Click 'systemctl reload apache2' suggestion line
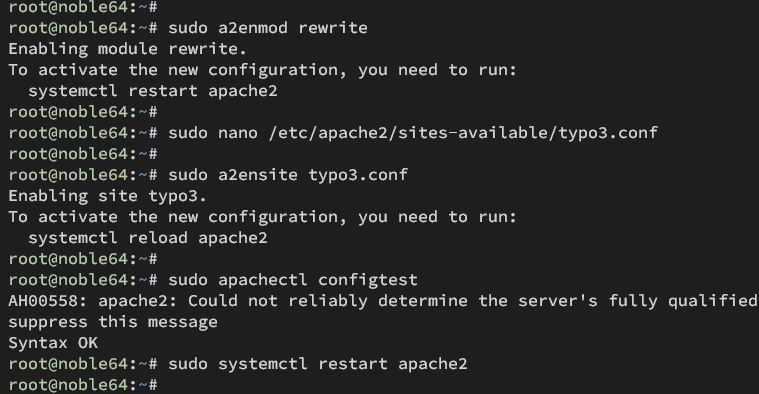 (x=148, y=238)
